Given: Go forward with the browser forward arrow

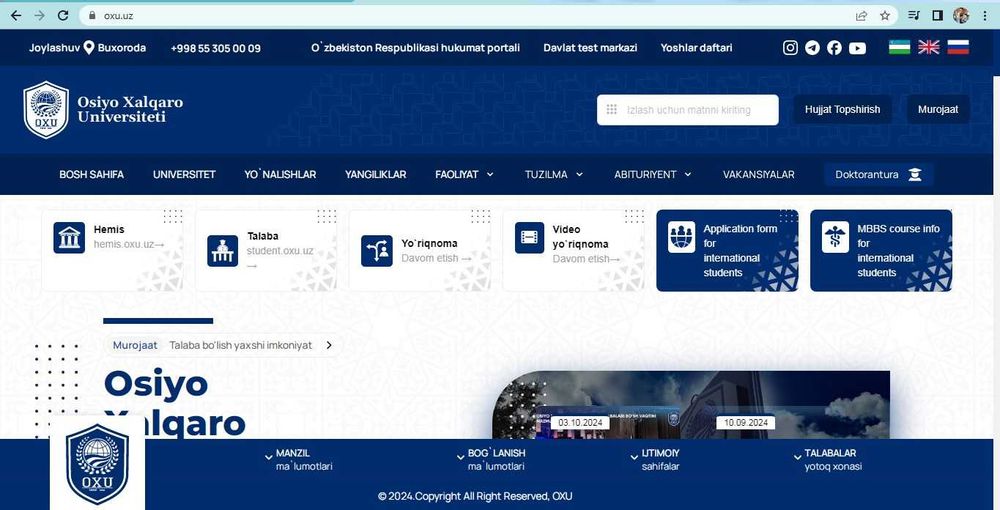Looking at the screenshot, I should (40, 16).
